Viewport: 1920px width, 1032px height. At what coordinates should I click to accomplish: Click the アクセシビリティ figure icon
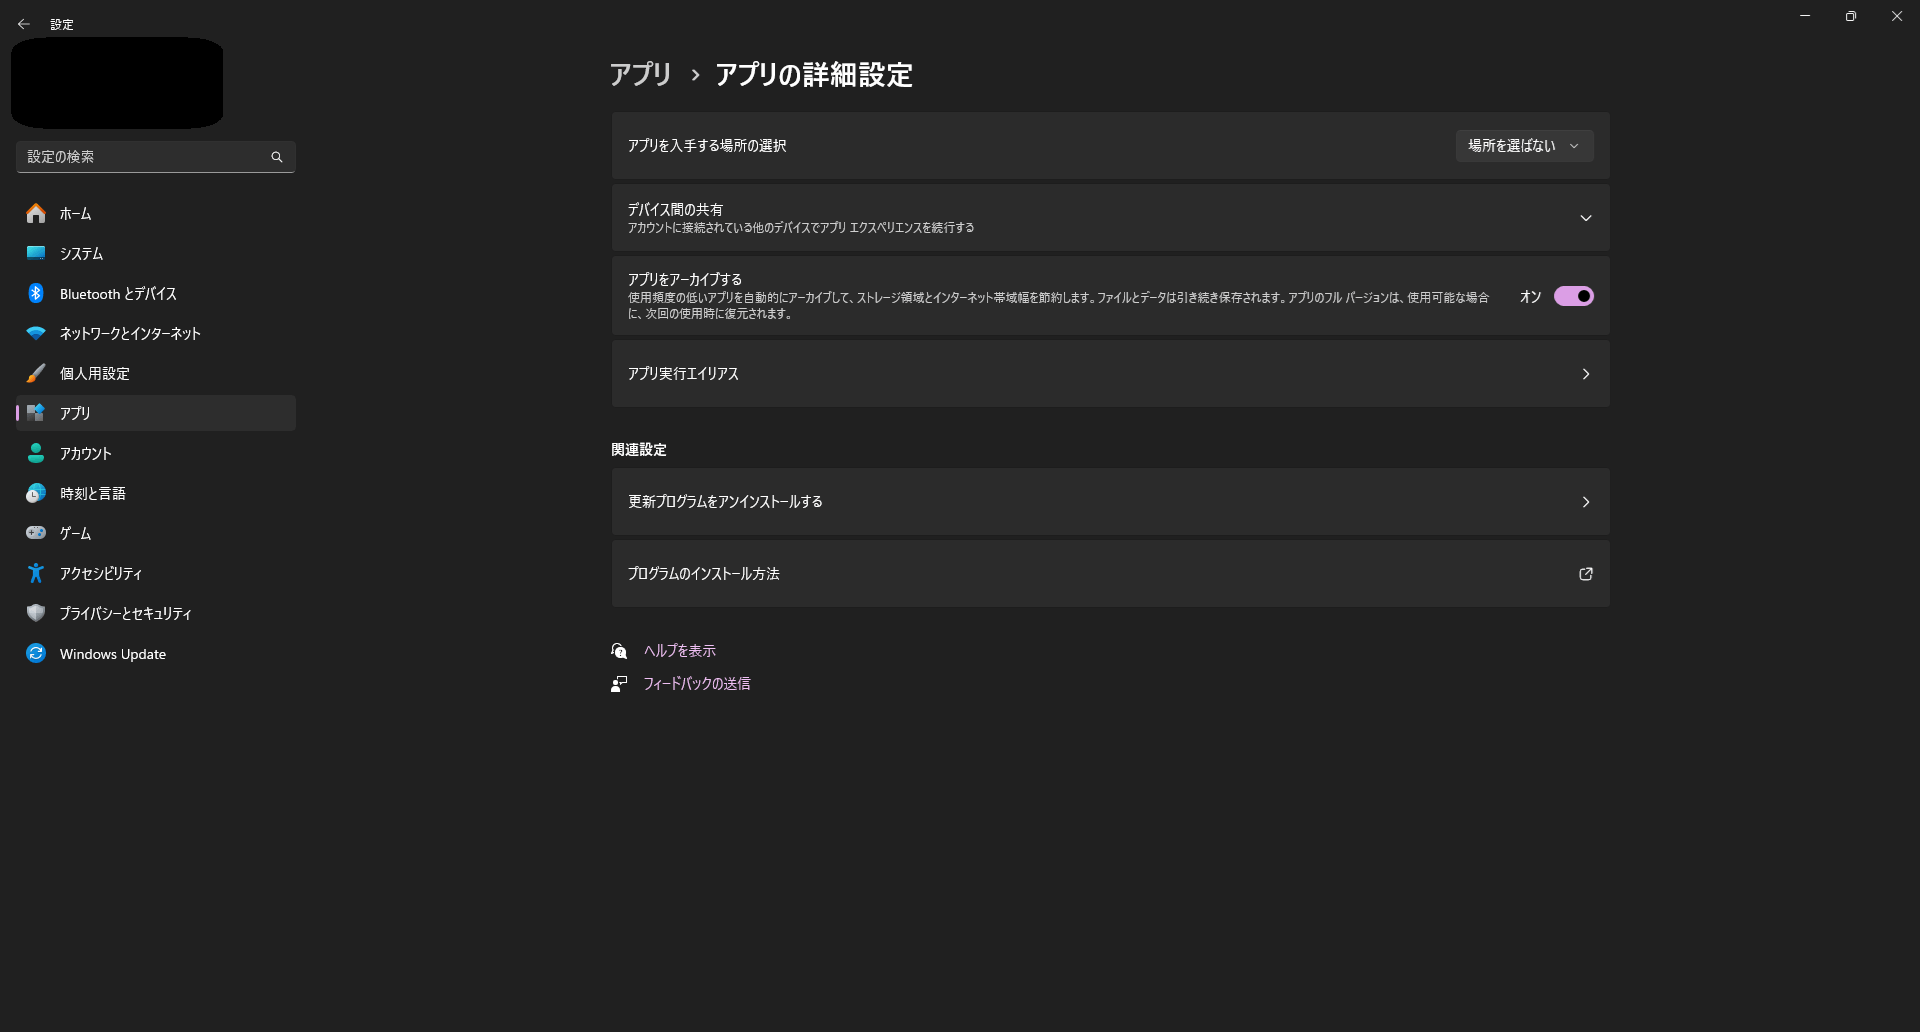[x=36, y=573]
